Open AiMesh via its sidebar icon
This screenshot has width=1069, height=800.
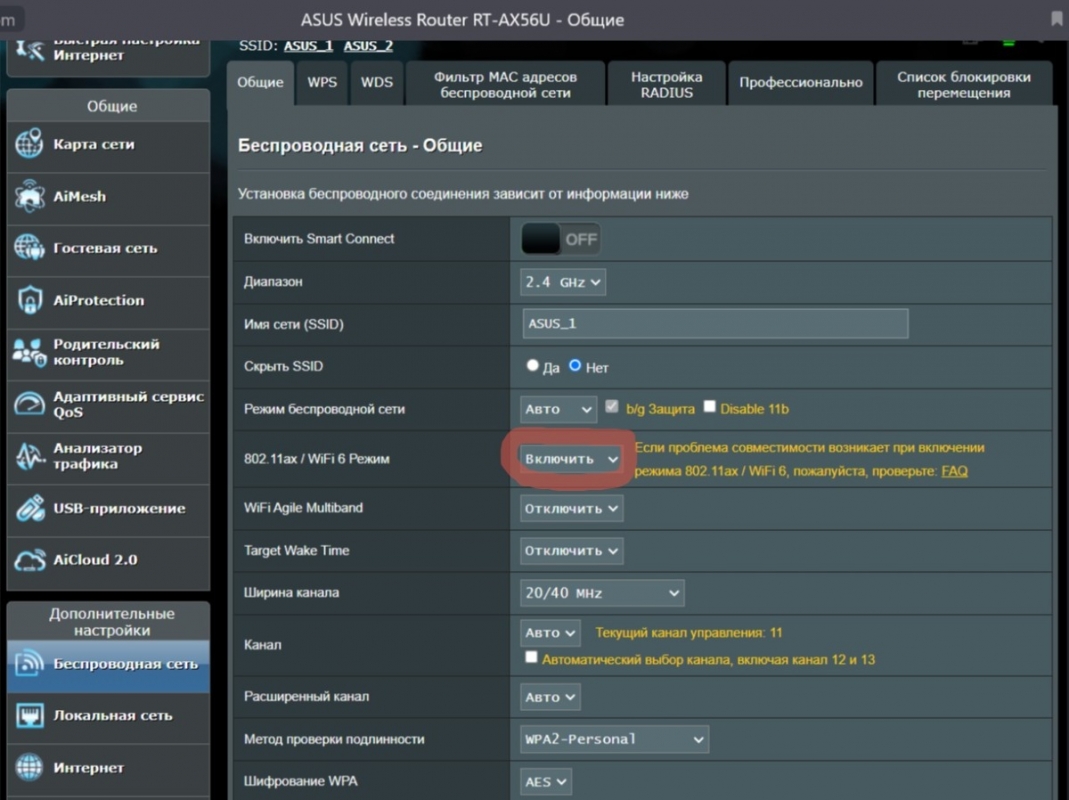(29, 196)
